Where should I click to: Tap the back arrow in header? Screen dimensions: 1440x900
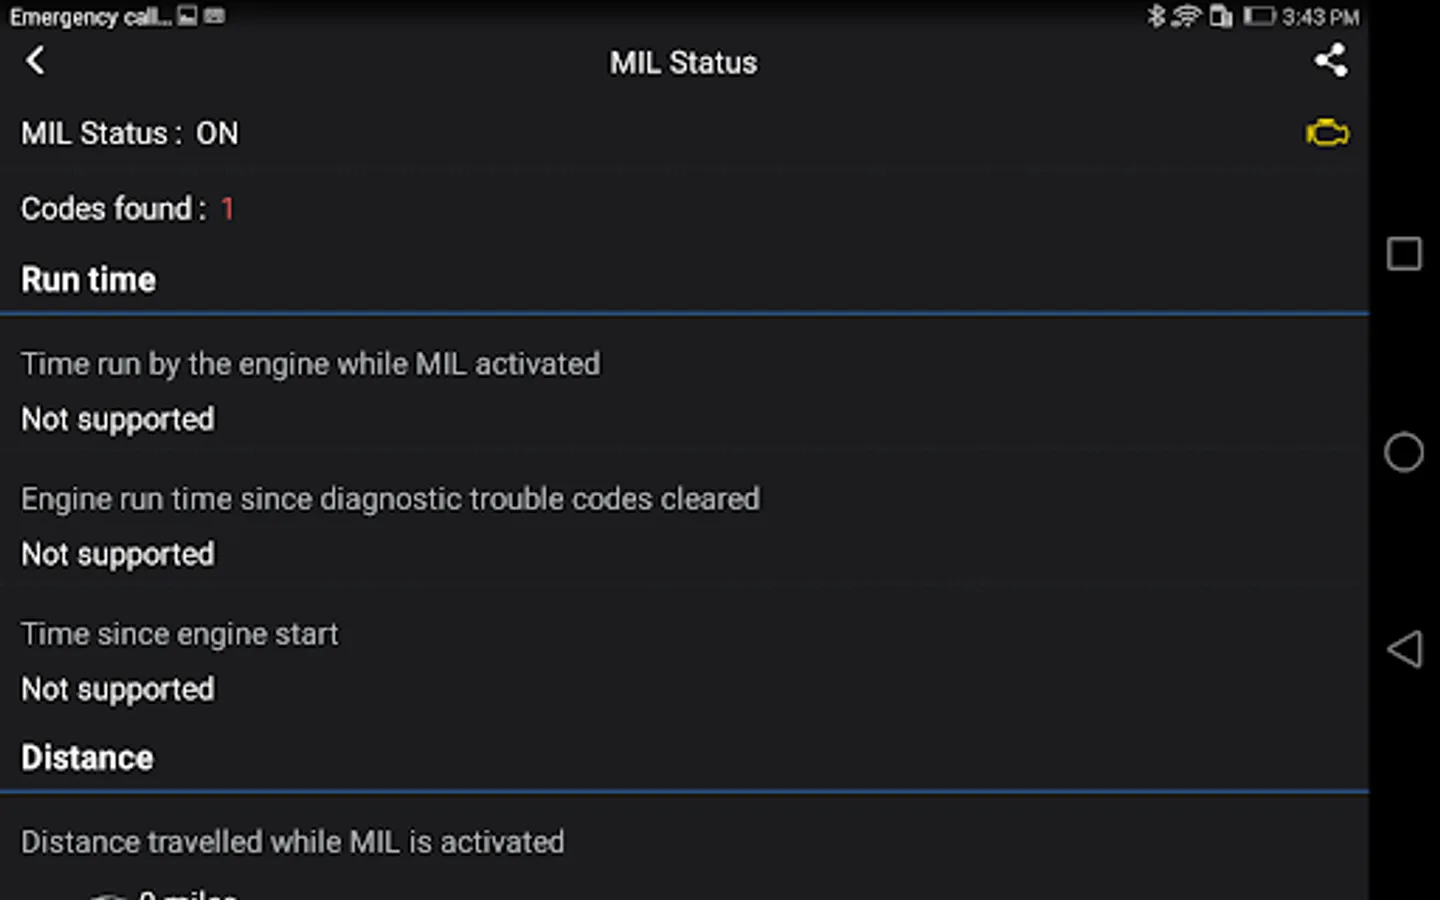(x=35, y=61)
